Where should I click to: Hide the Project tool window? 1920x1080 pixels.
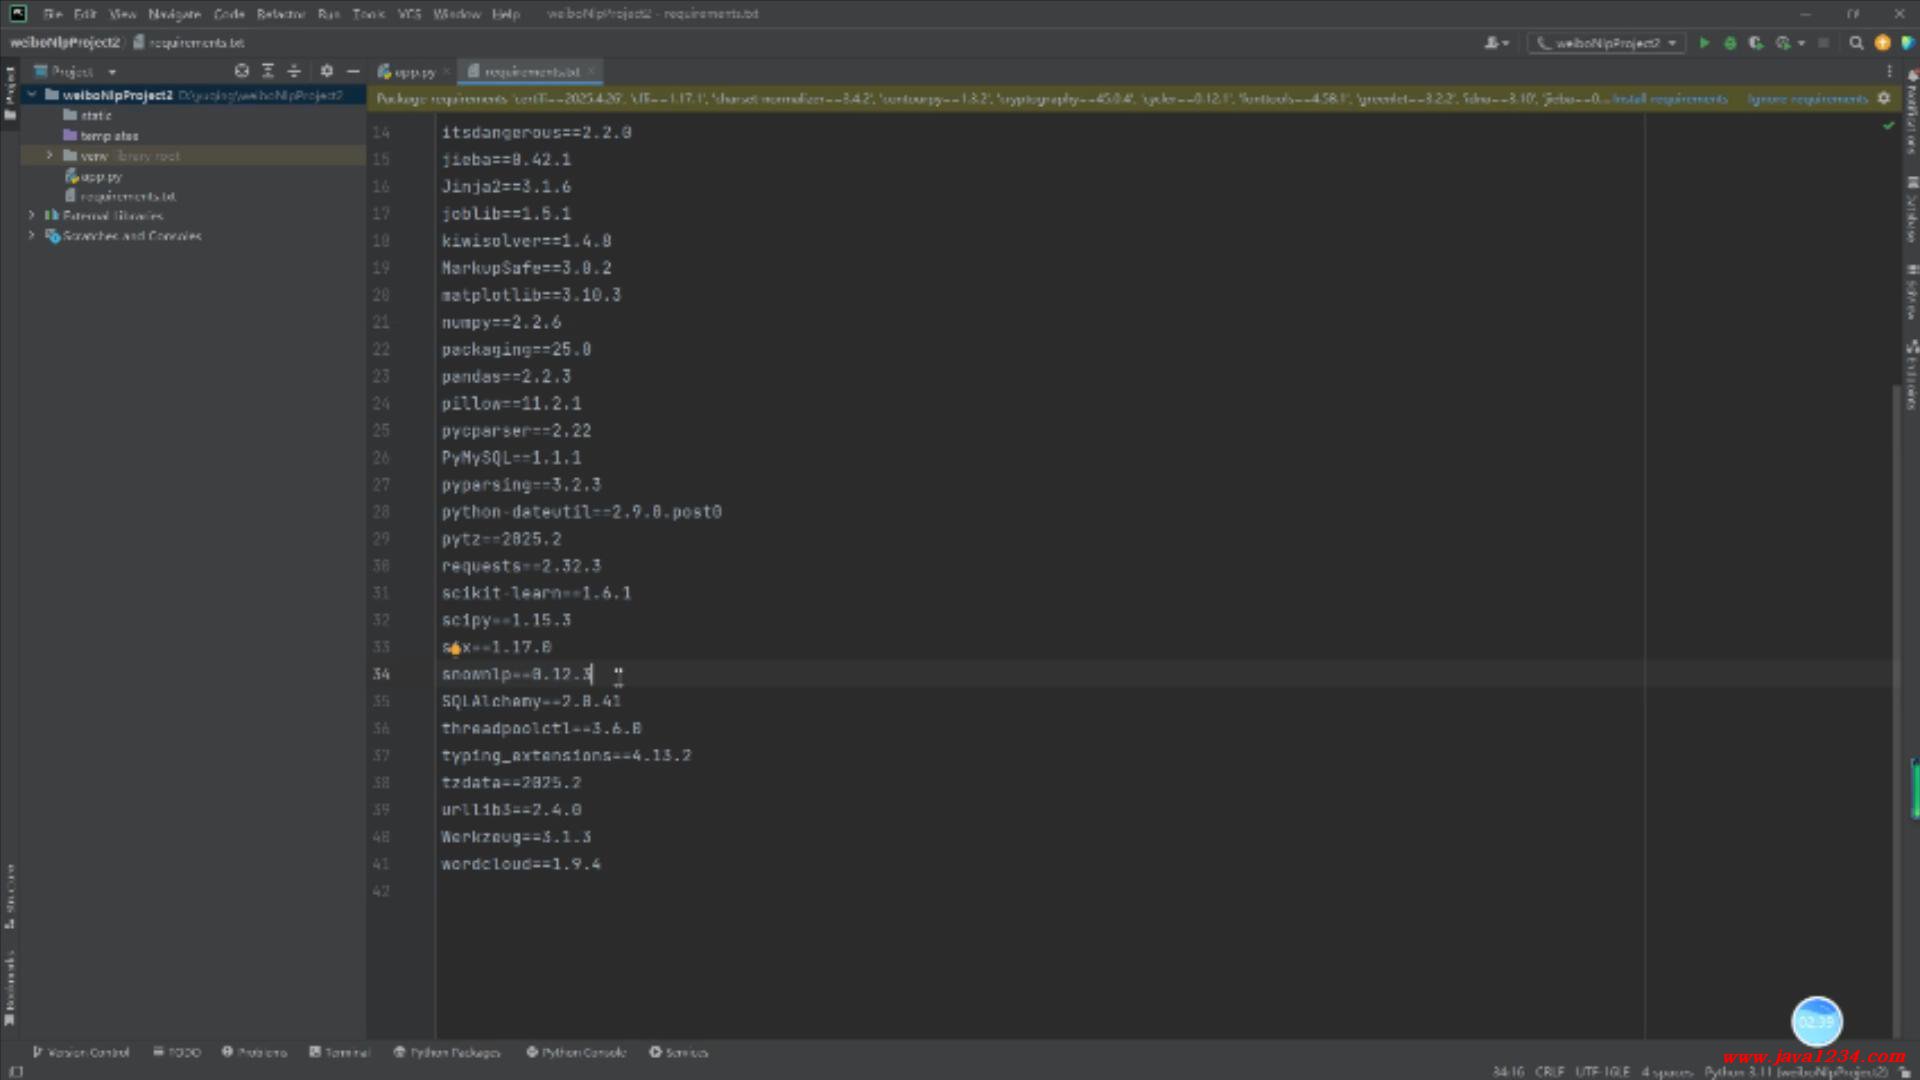[x=353, y=71]
